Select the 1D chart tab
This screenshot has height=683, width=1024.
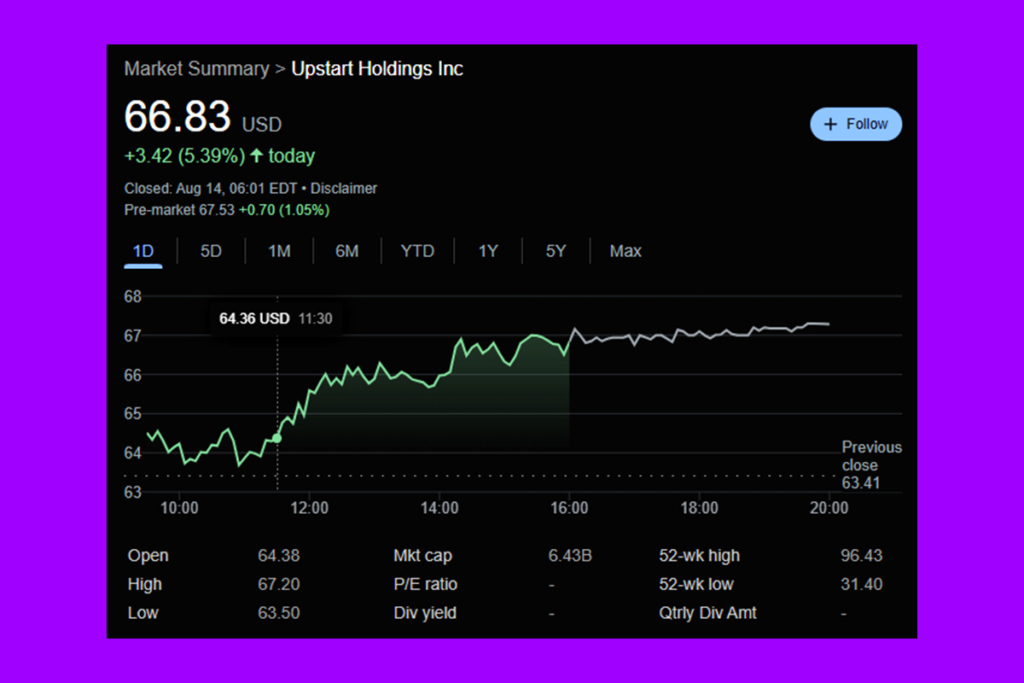[143, 251]
